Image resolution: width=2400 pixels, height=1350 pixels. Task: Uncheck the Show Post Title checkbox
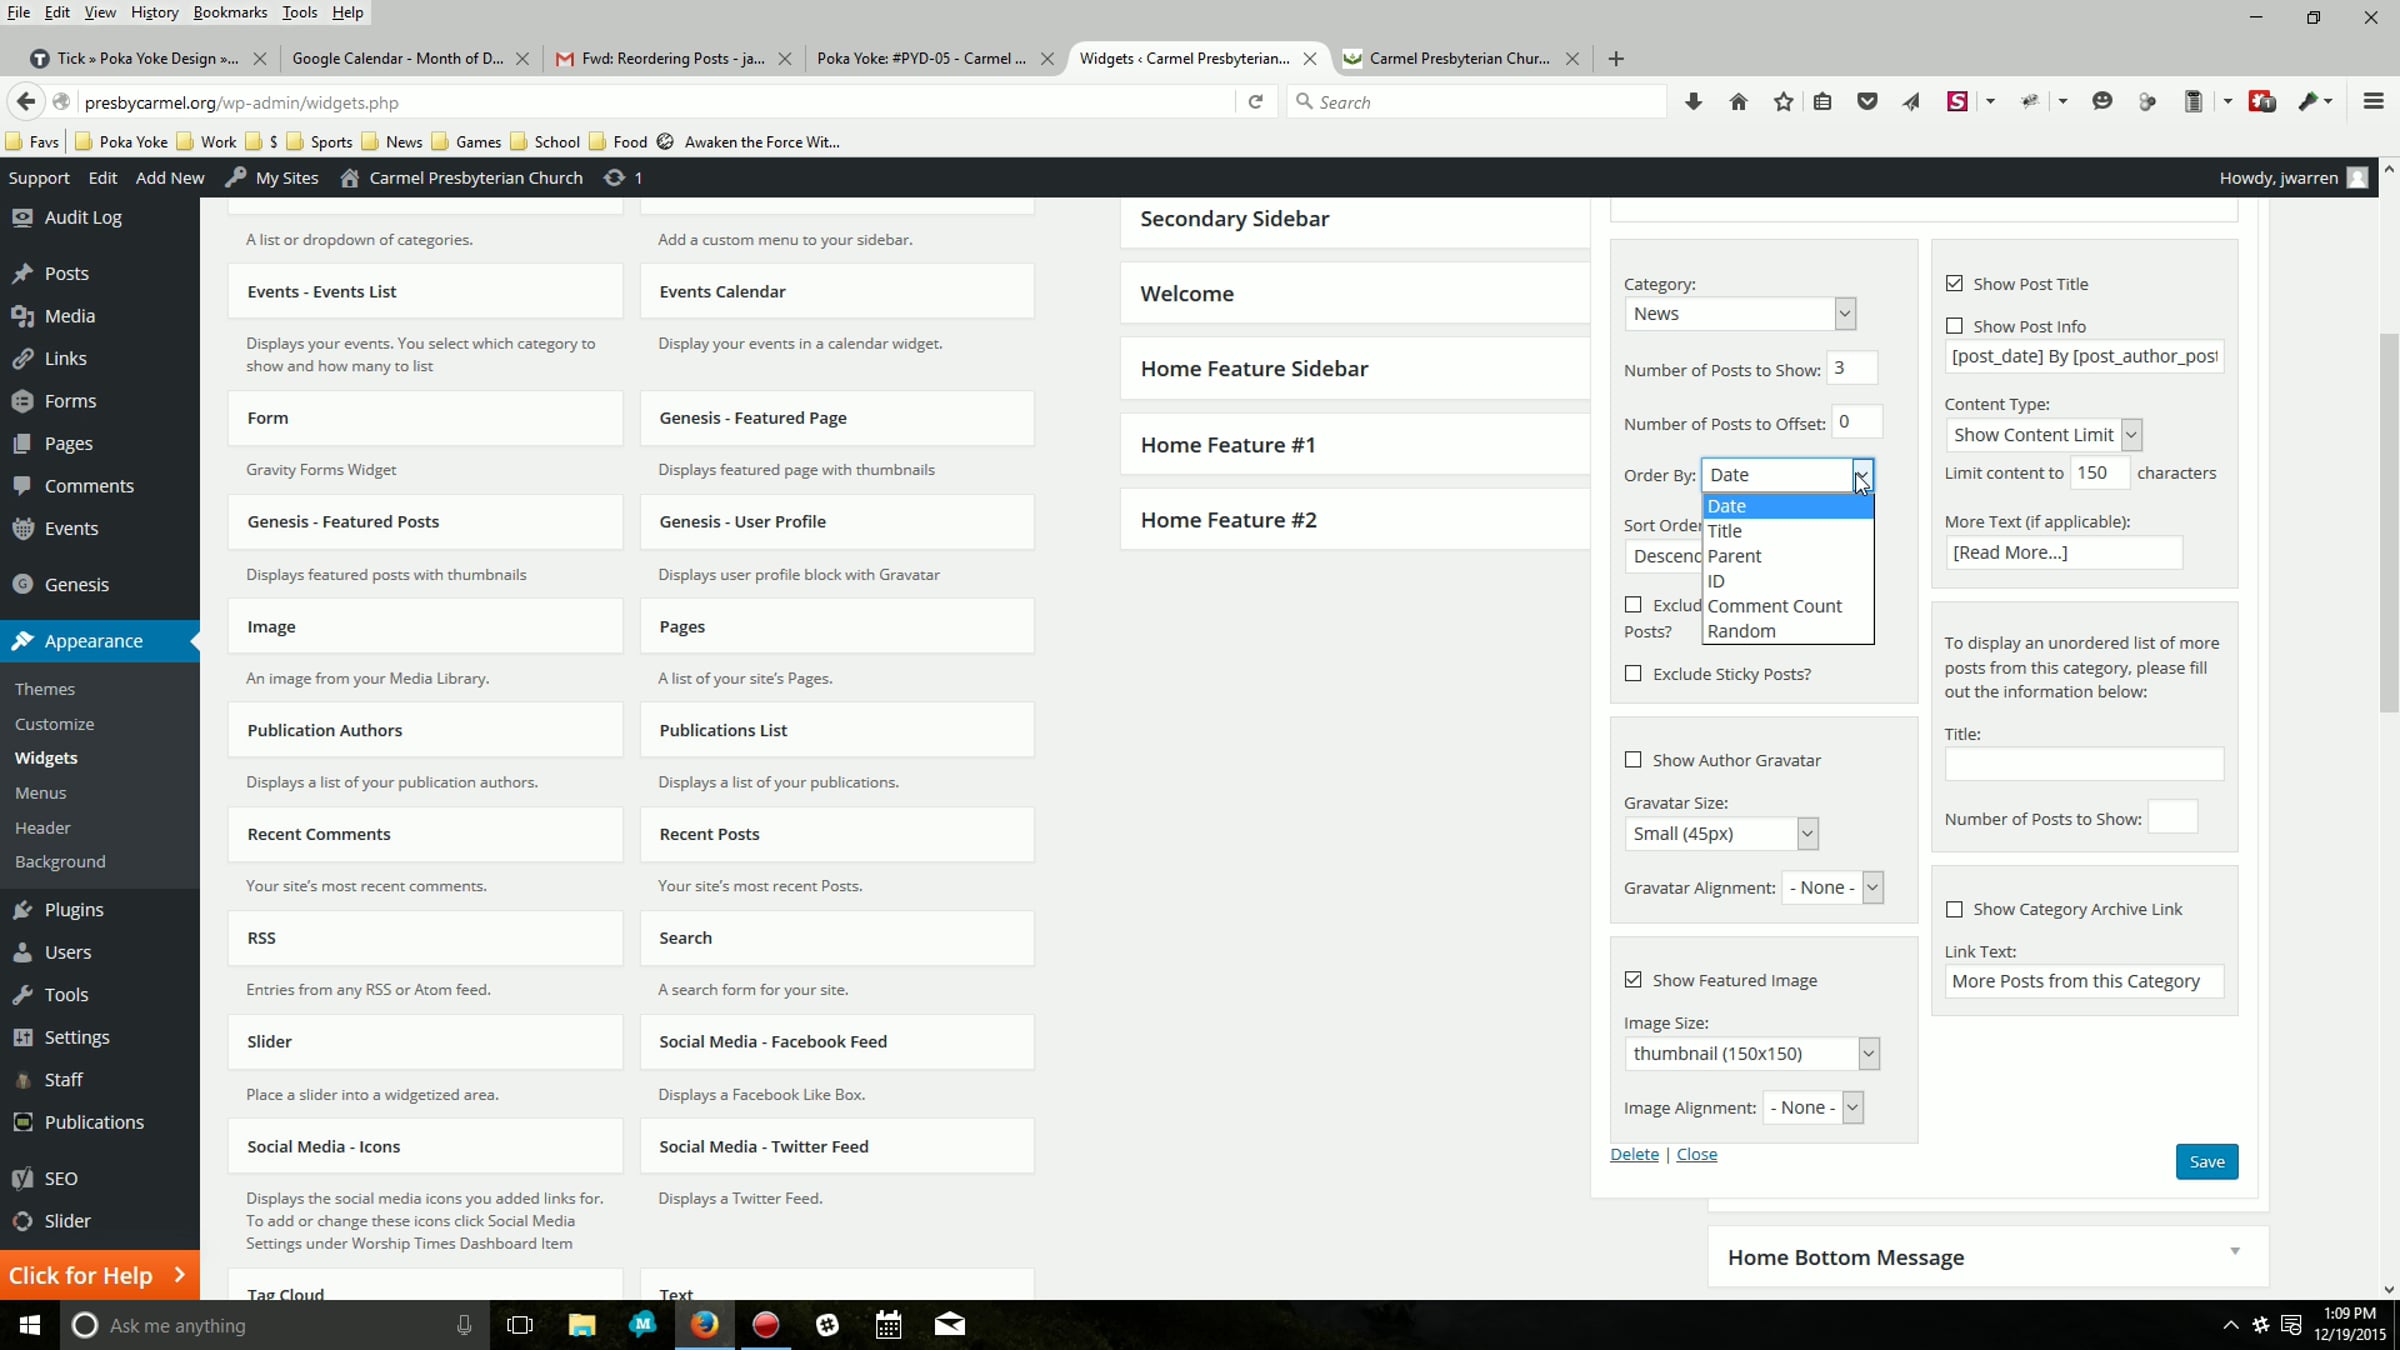1954,284
